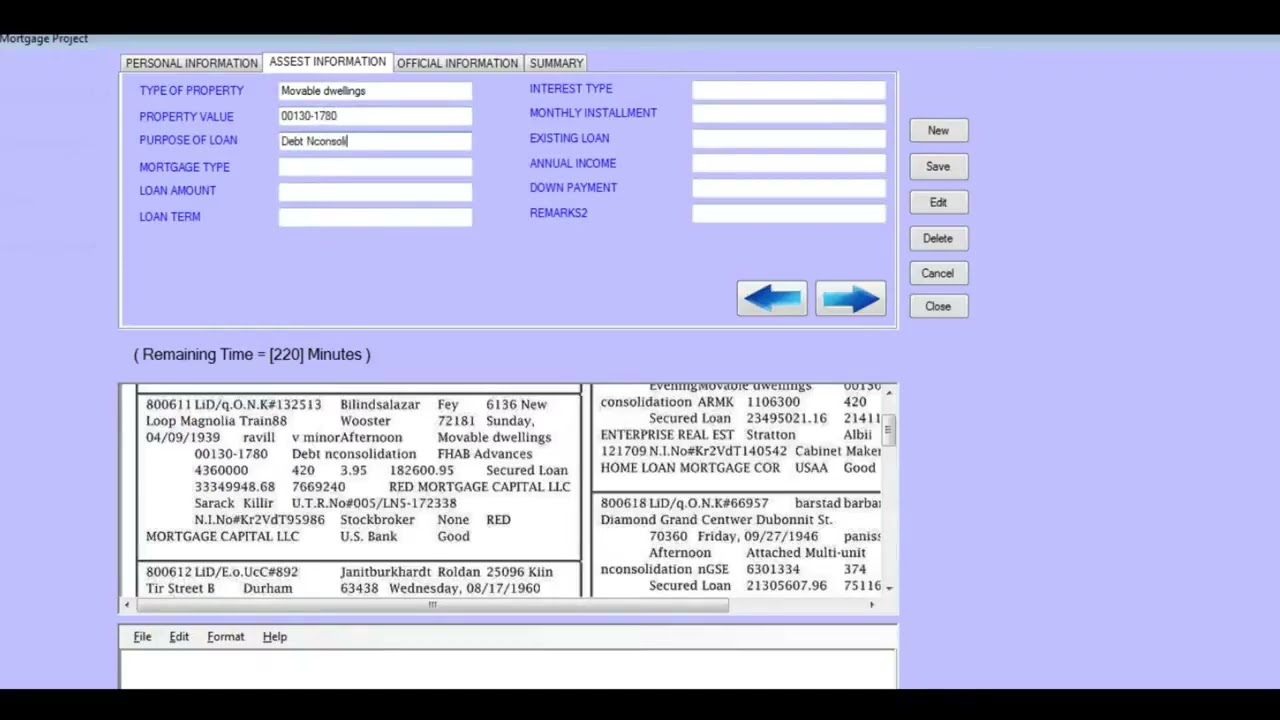Click the Existing Loan input field
Screen dimensions: 1280x720
pyautogui.click(x=789, y=139)
